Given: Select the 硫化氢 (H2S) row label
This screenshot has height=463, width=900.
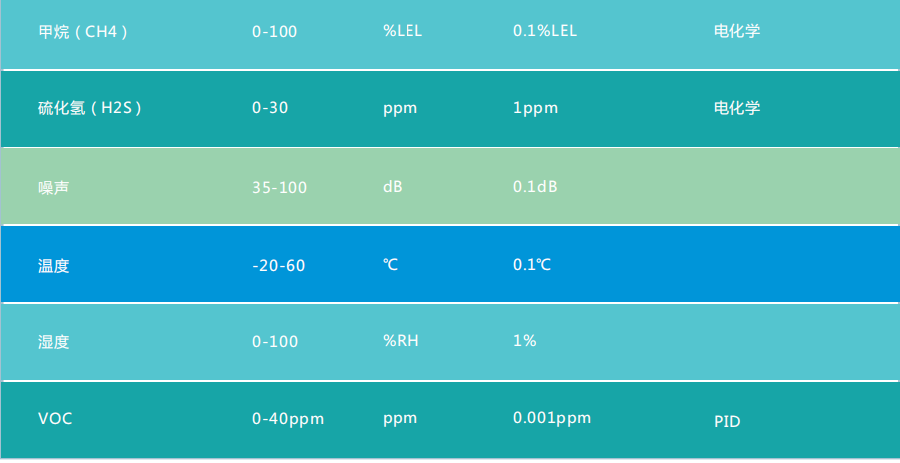Looking at the screenshot, I should pyautogui.click(x=90, y=108).
